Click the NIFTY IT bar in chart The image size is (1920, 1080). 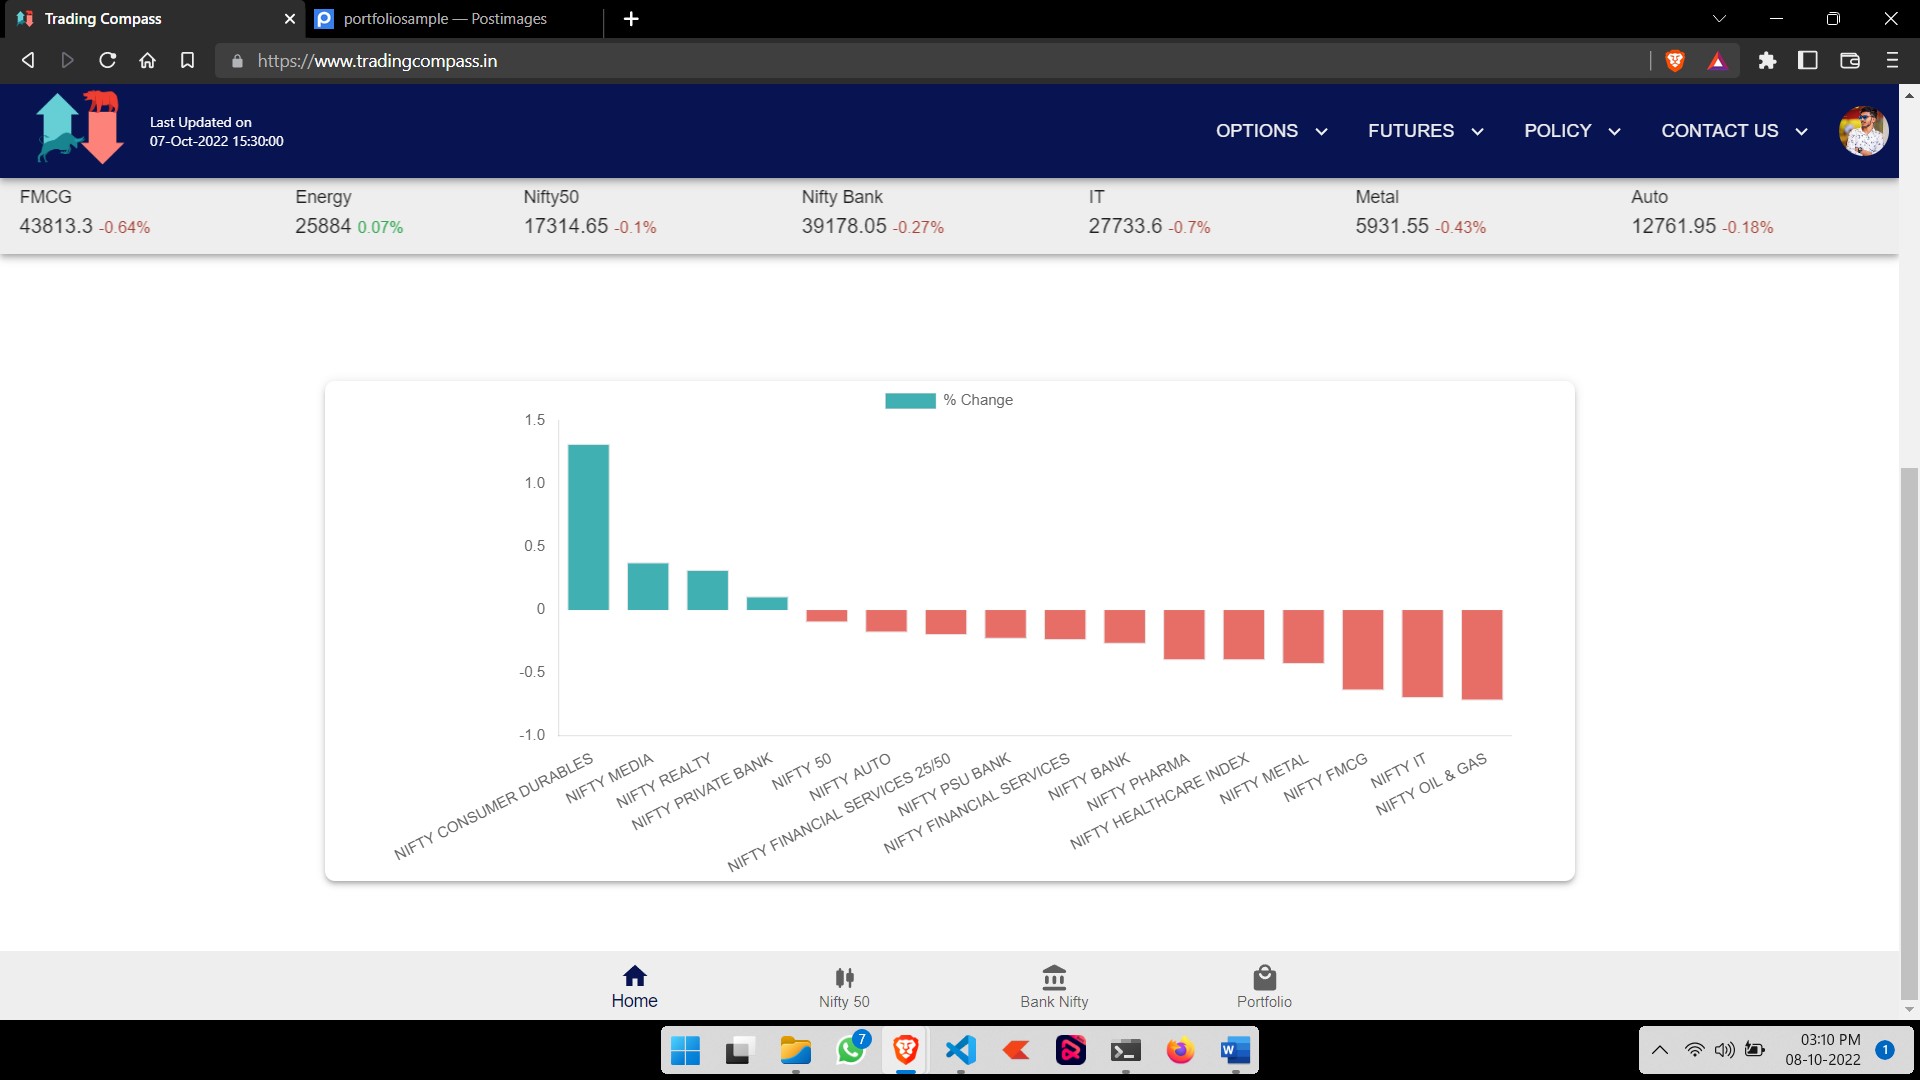(x=1422, y=654)
